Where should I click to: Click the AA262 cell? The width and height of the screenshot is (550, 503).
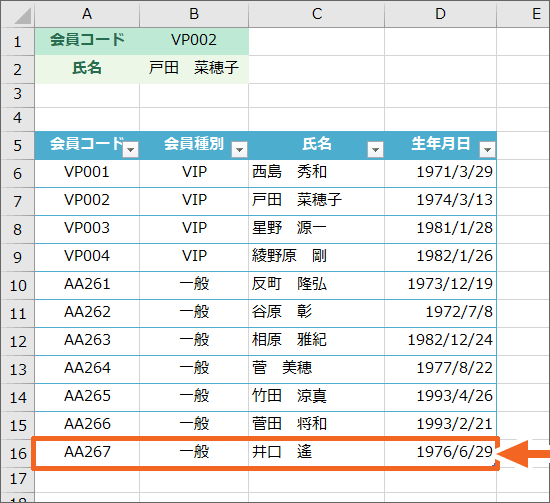87,313
